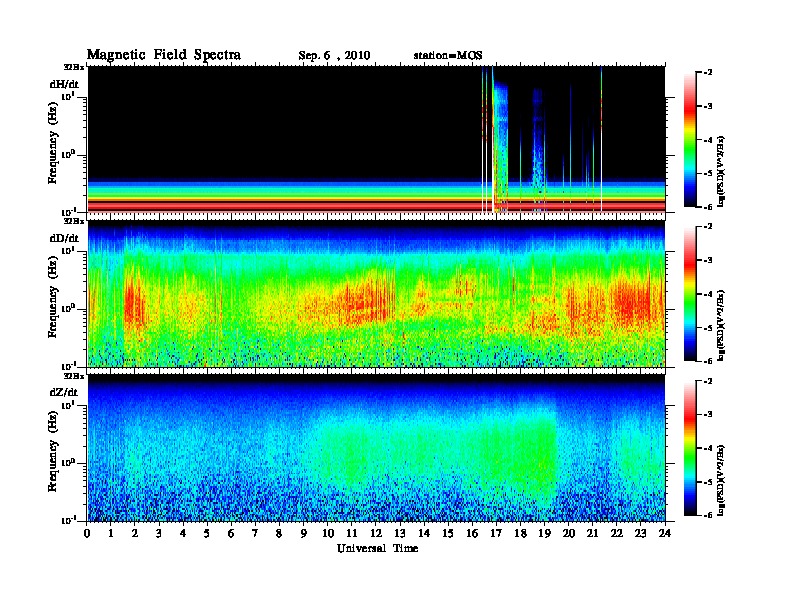Screen dimensions: 792x612
Task: Click hour 11 on the Universal Time axis
Action: pyautogui.click(x=352, y=533)
